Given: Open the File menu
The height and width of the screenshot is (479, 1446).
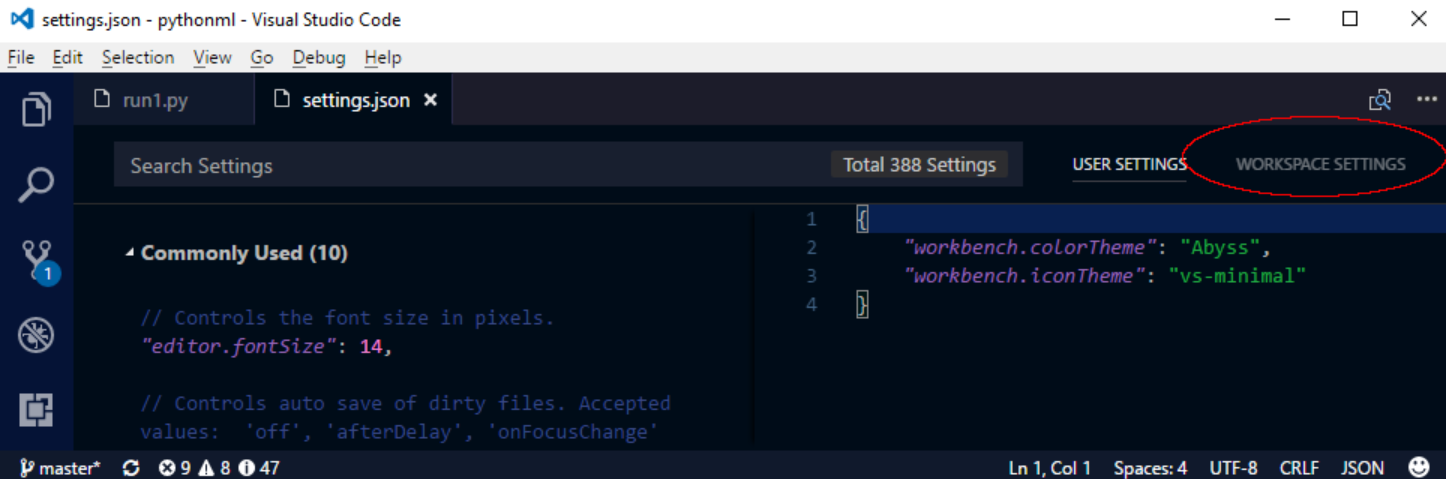Looking at the screenshot, I should coord(21,57).
